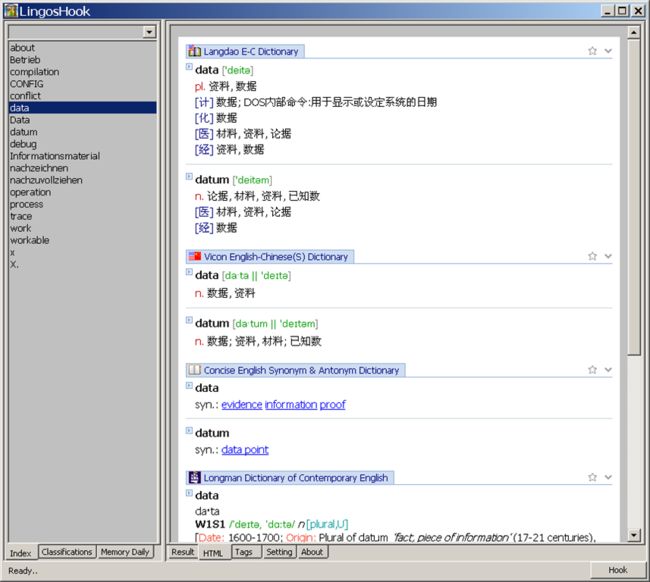Expand the Langdao 'datum' entry box
The image size is (650, 582).
pyautogui.click(x=189, y=176)
